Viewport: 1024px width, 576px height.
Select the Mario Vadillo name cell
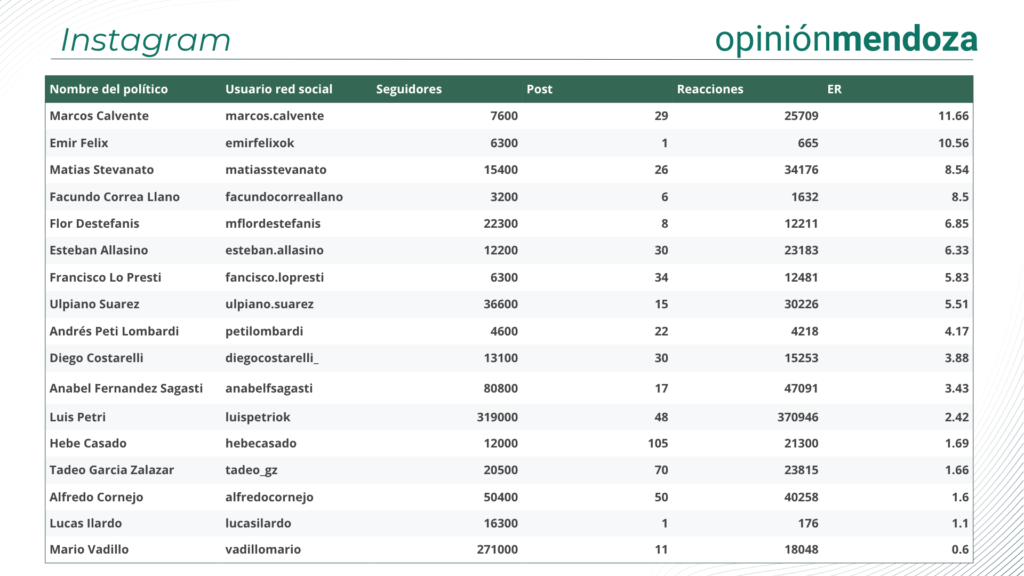pyautogui.click(x=89, y=549)
